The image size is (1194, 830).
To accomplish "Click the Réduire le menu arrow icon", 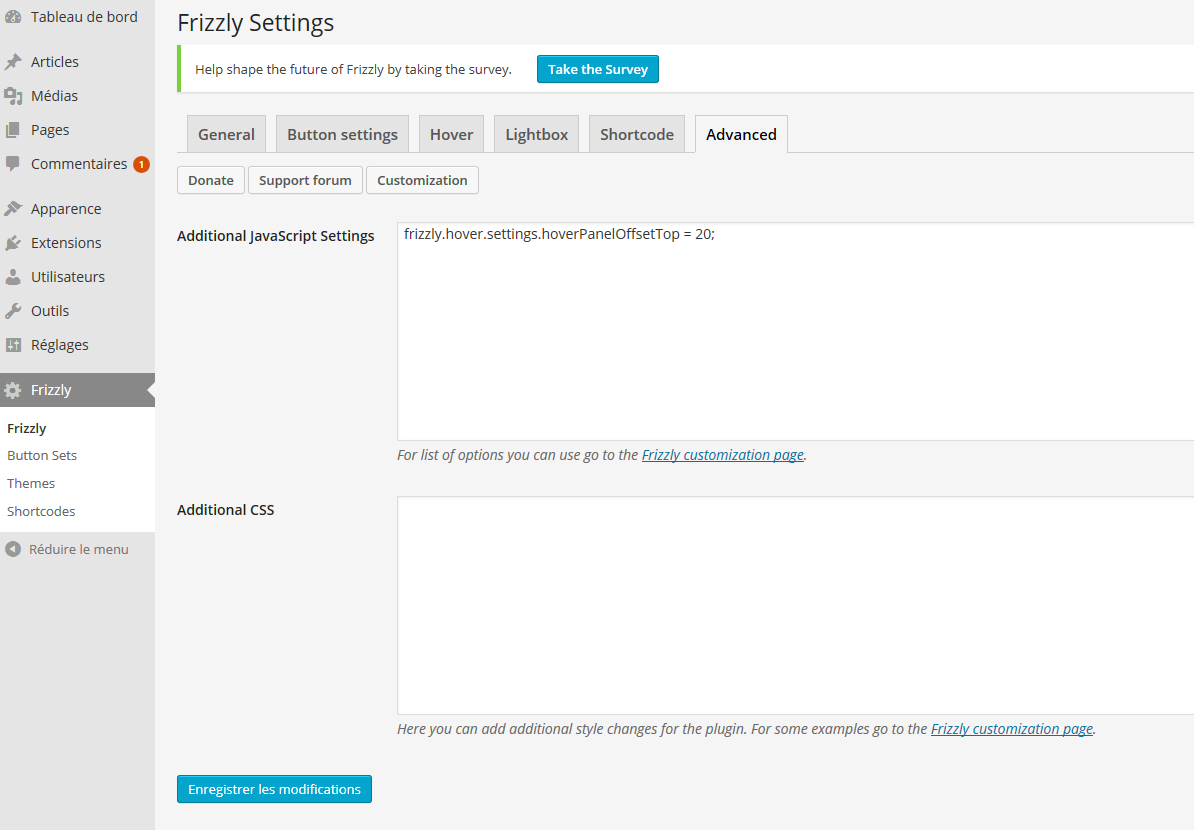I will (x=13, y=549).
